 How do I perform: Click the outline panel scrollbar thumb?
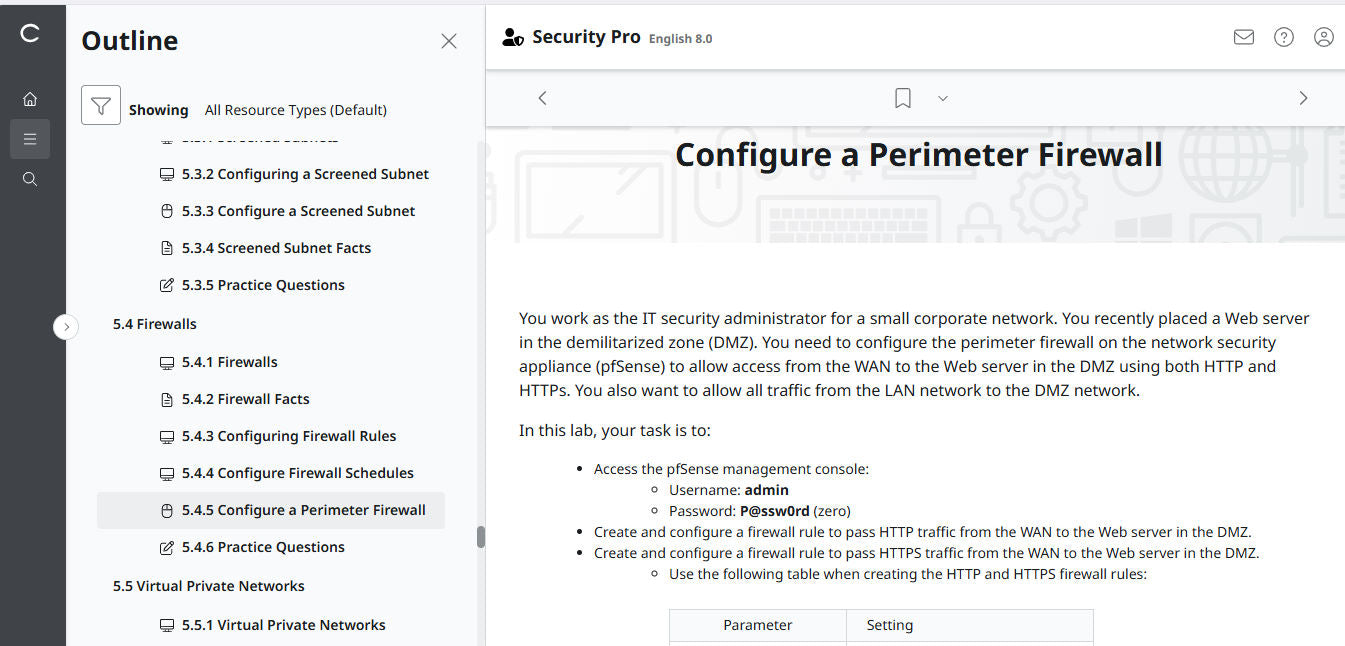point(480,537)
